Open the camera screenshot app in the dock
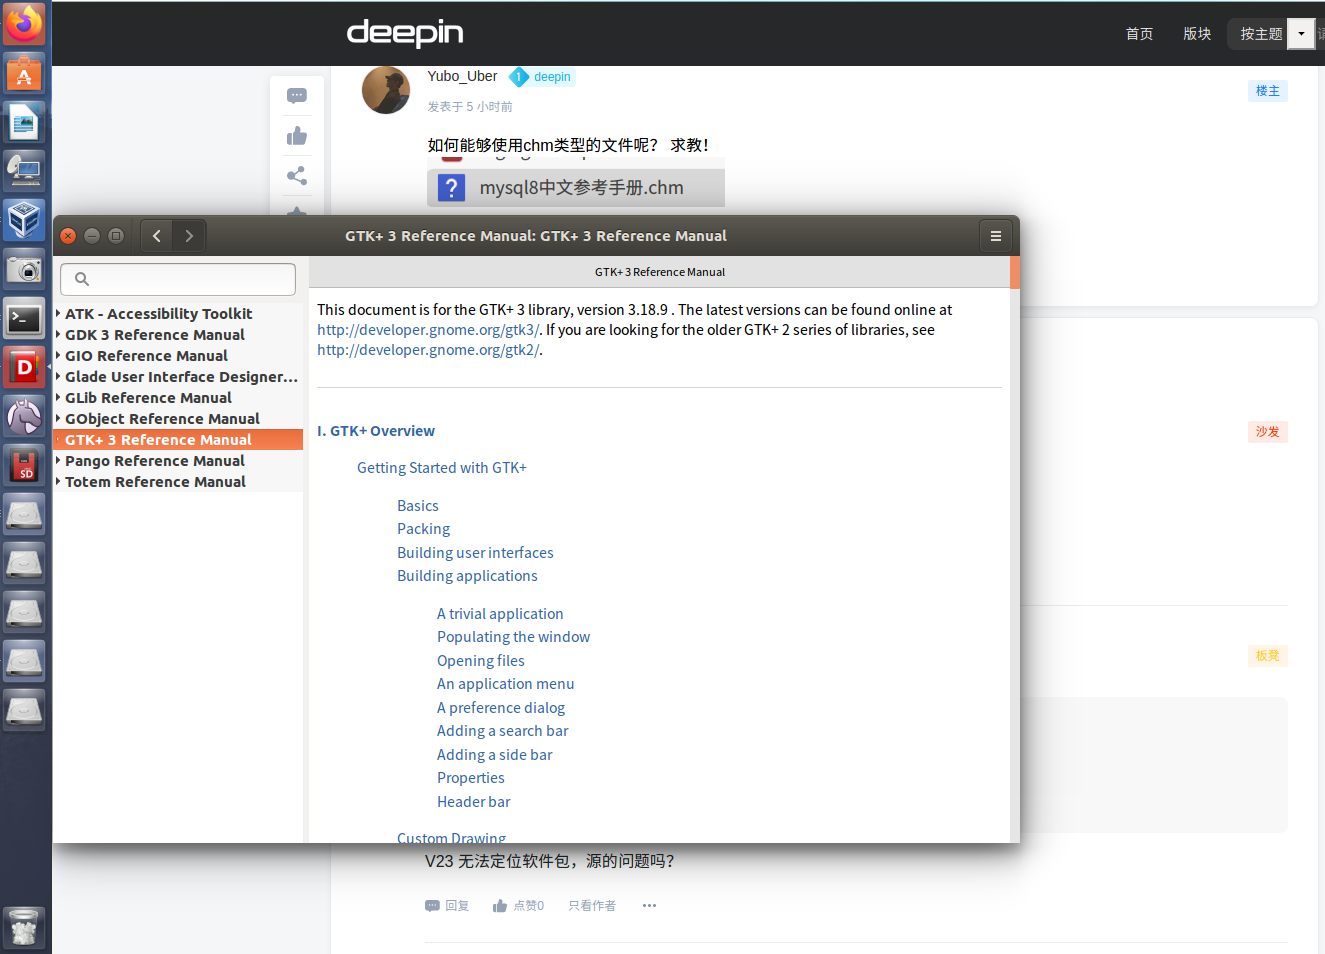Viewport: 1325px width, 954px height. coord(24,269)
